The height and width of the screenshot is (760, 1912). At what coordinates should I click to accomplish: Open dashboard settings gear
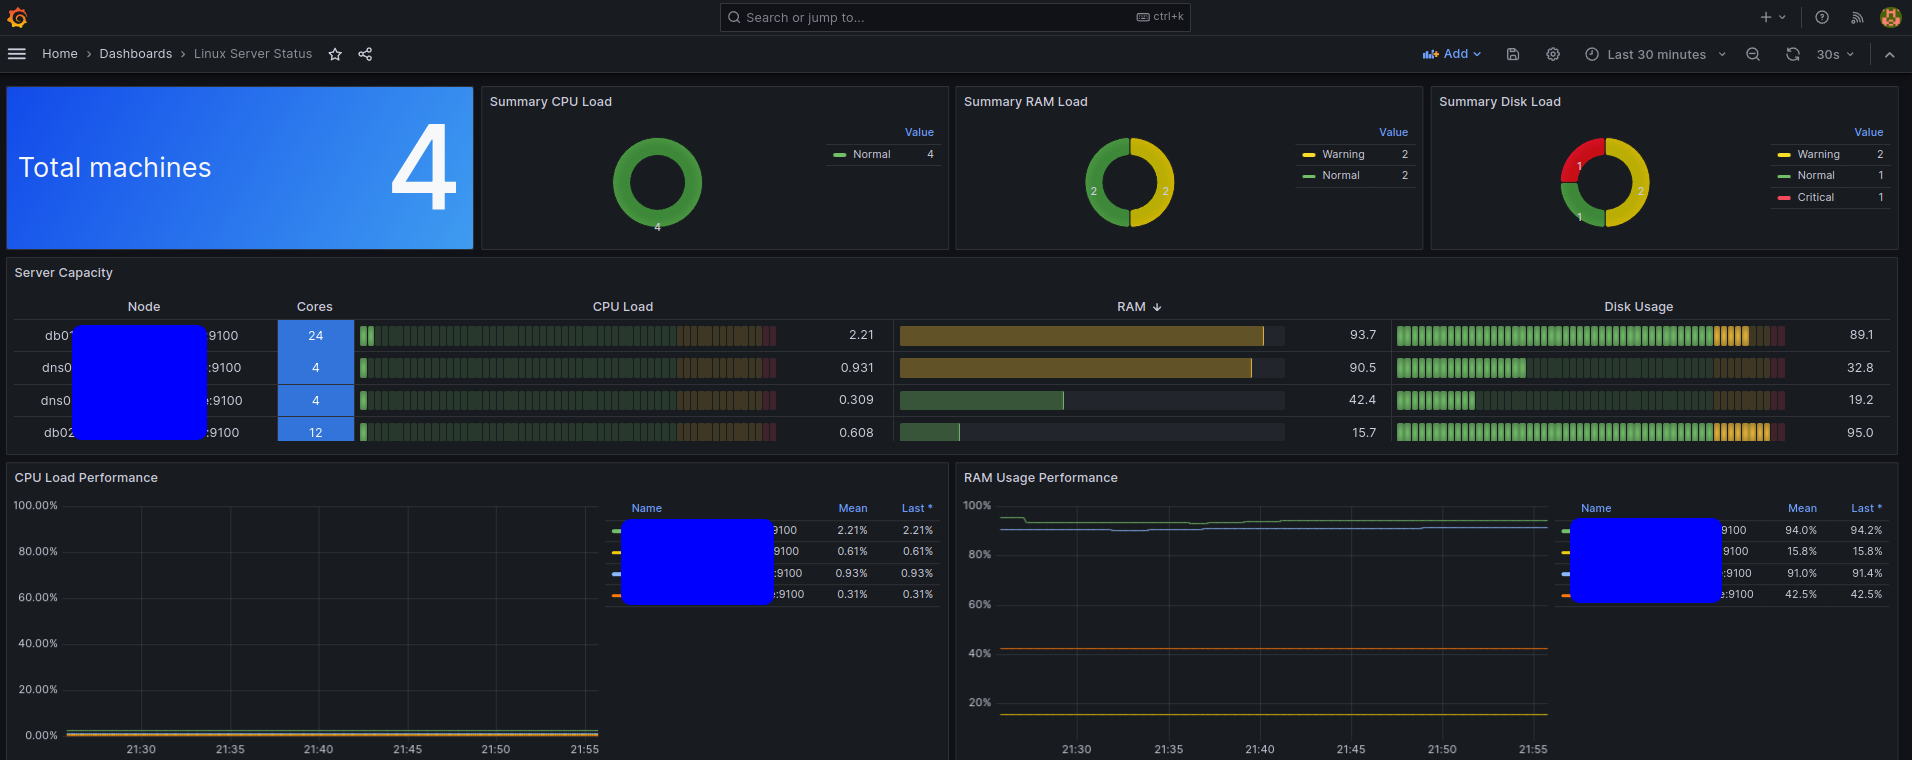click(1553, 54)
